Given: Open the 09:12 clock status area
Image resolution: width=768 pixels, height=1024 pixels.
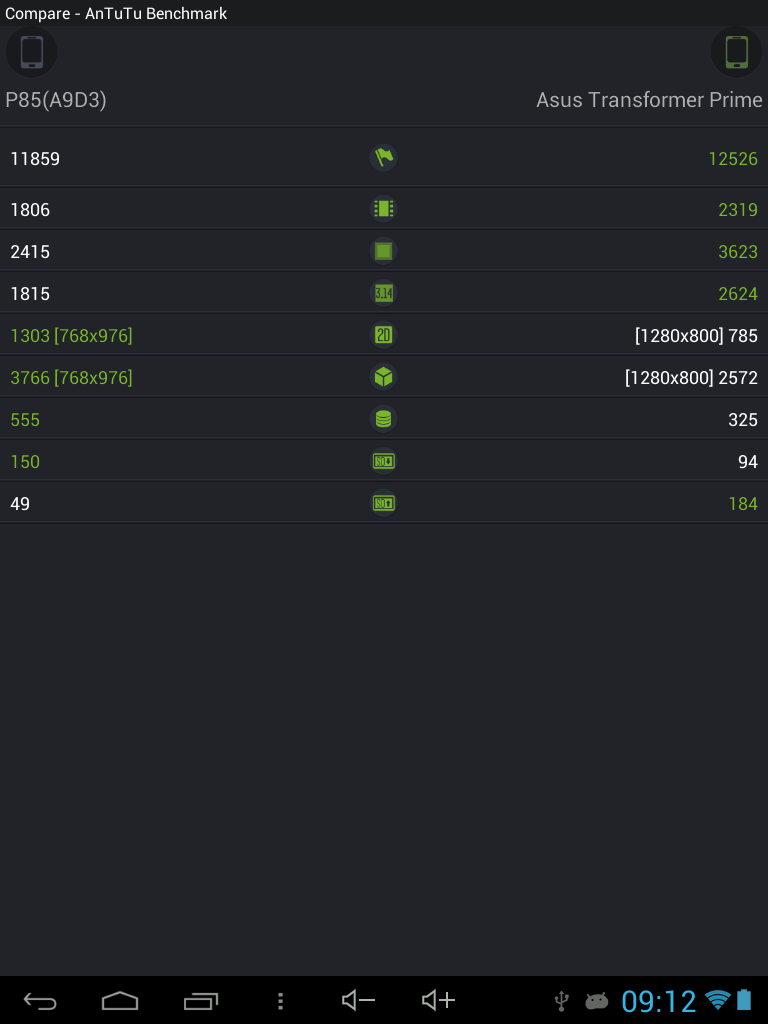Looking at the screenshot, I should 658,1000.
